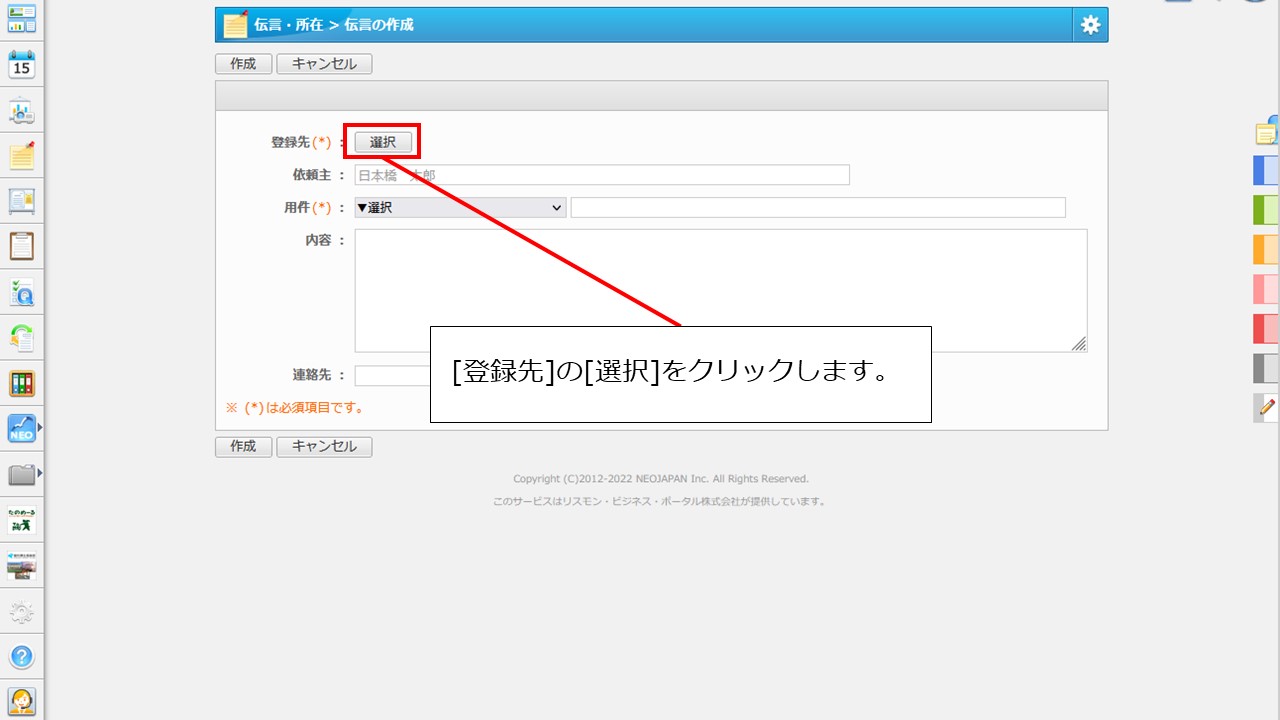Click the 選択 button next to 登録先

(383, 143)
